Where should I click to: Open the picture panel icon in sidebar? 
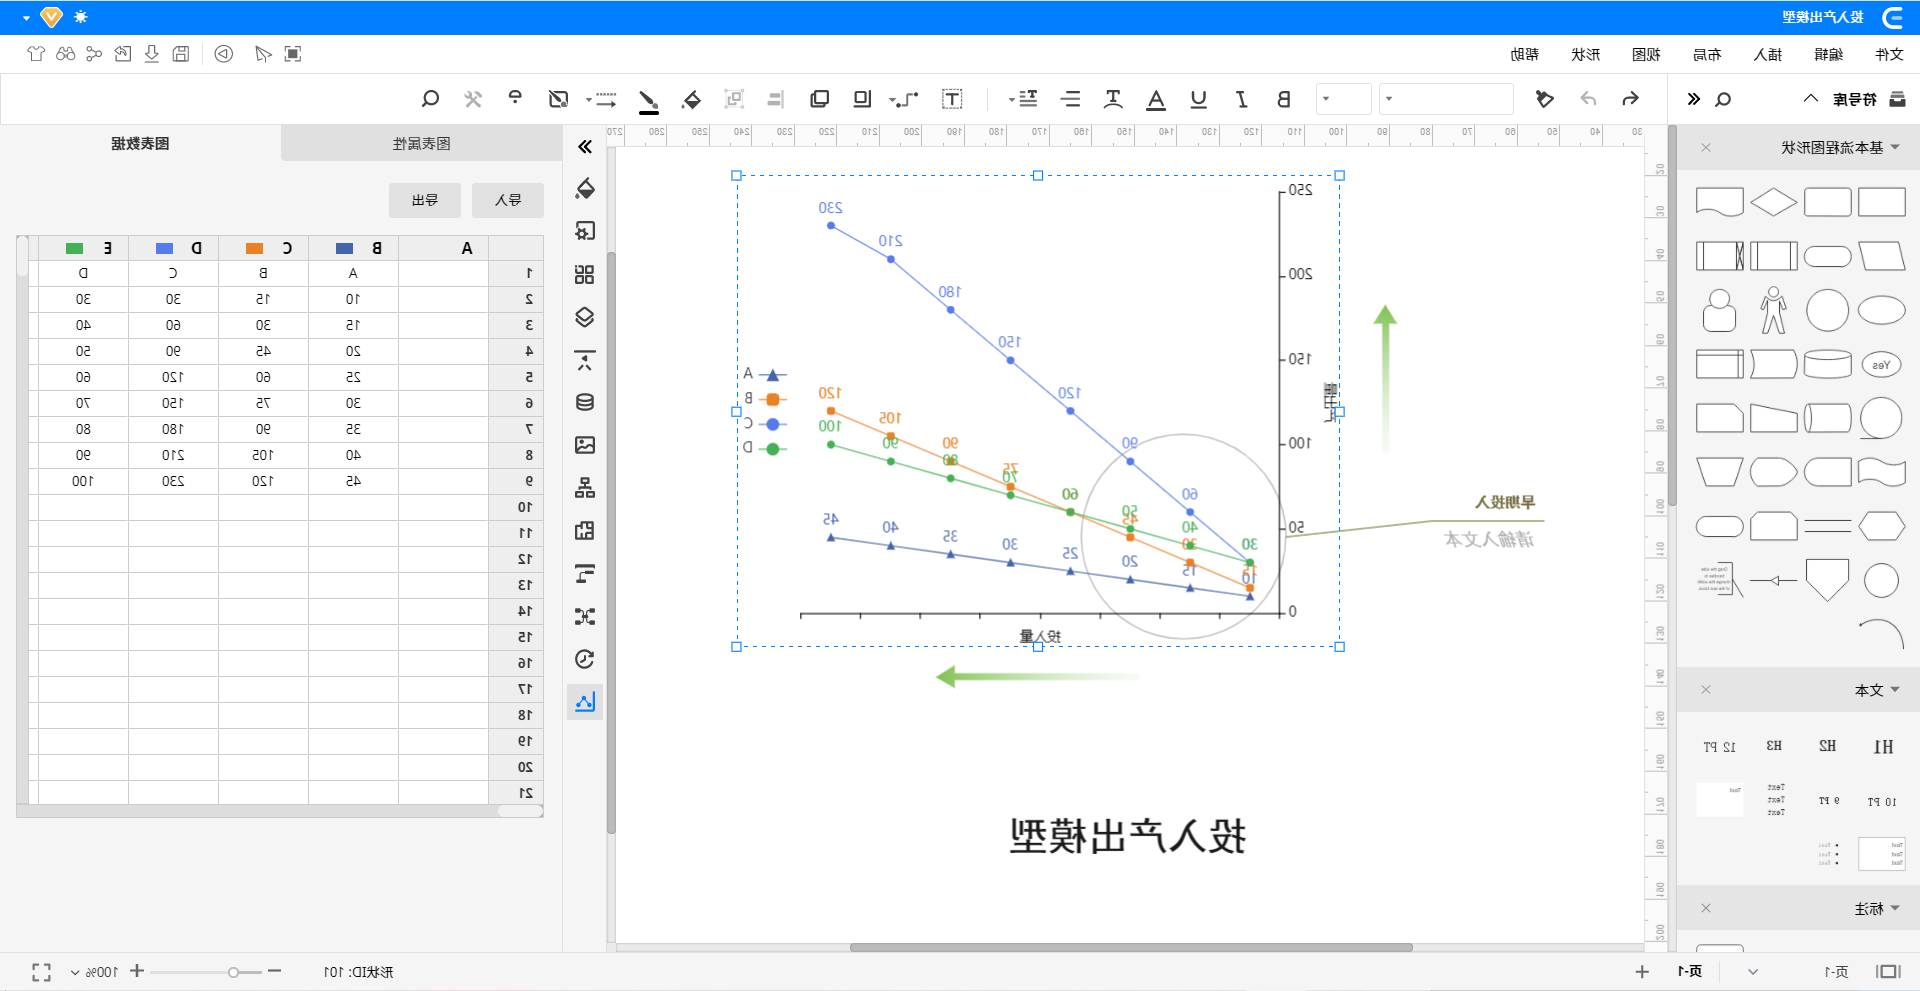[585, 445]
